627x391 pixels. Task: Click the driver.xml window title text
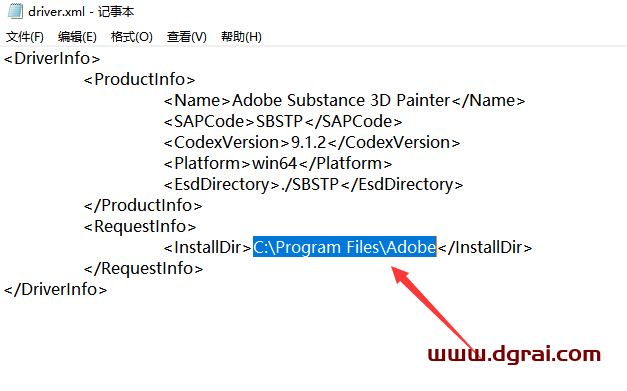coord(81,12)
